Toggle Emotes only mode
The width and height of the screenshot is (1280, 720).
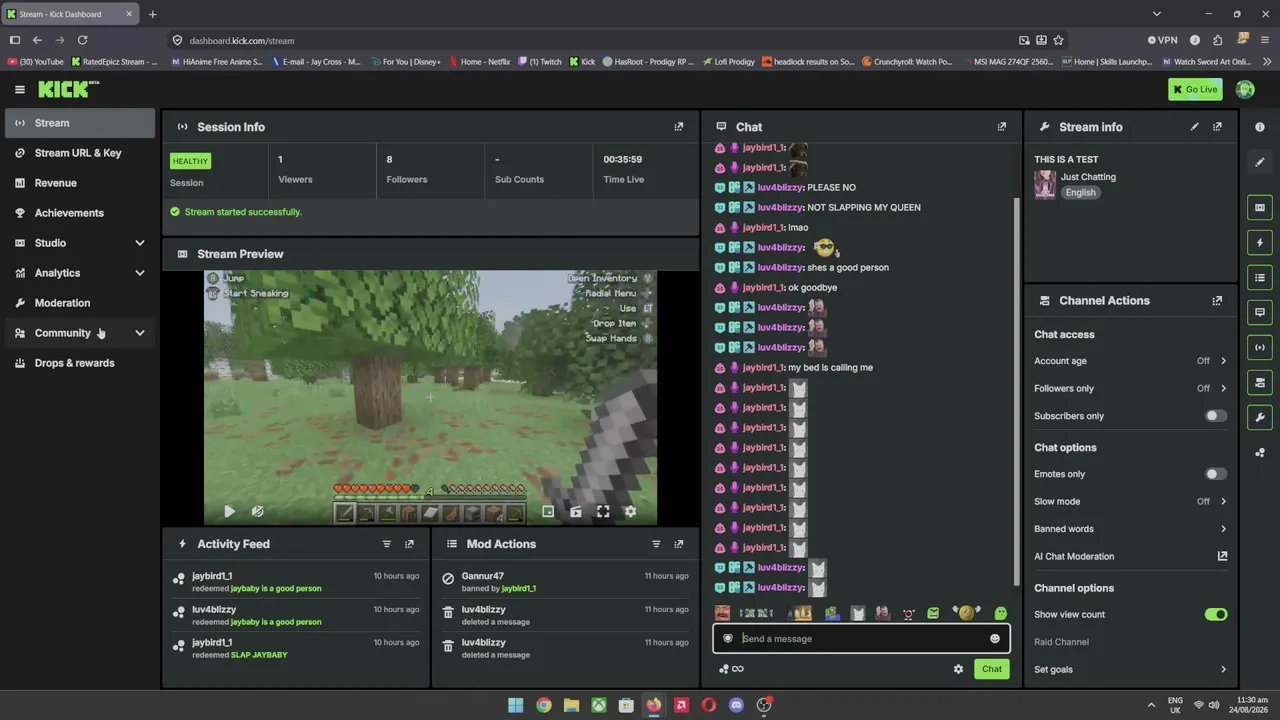pos(1215,474)
